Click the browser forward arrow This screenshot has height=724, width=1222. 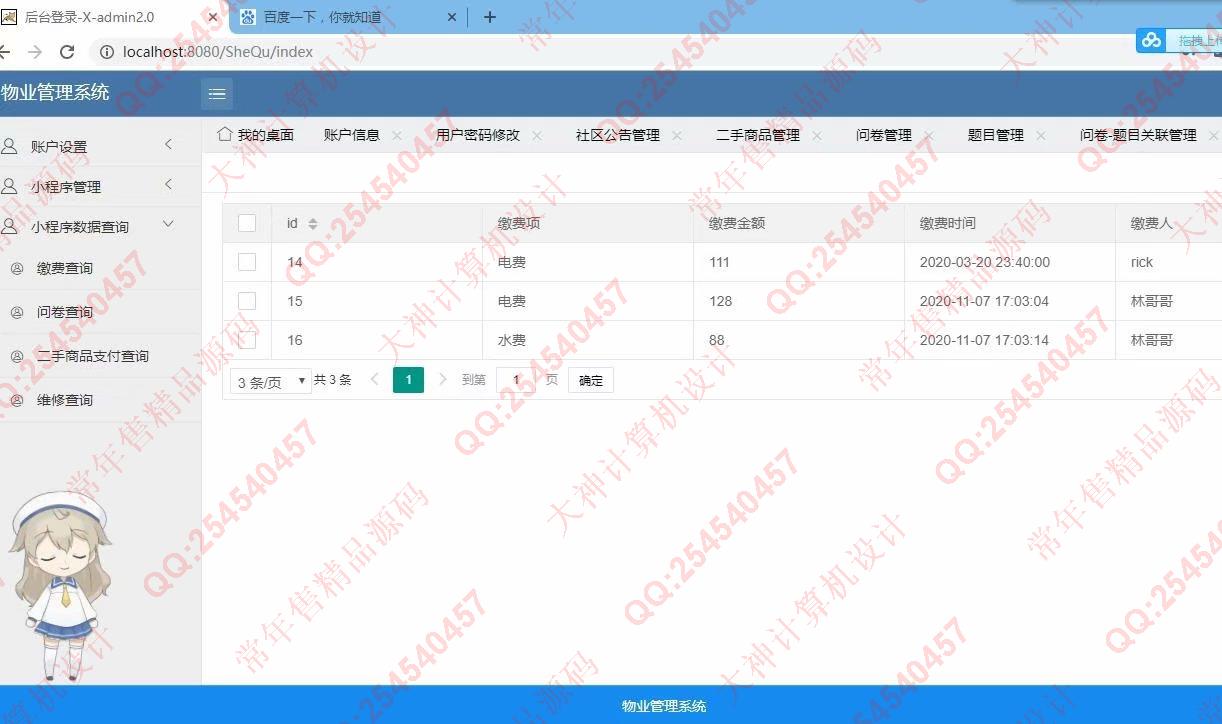pyautogui.click(x=35, y=52)
